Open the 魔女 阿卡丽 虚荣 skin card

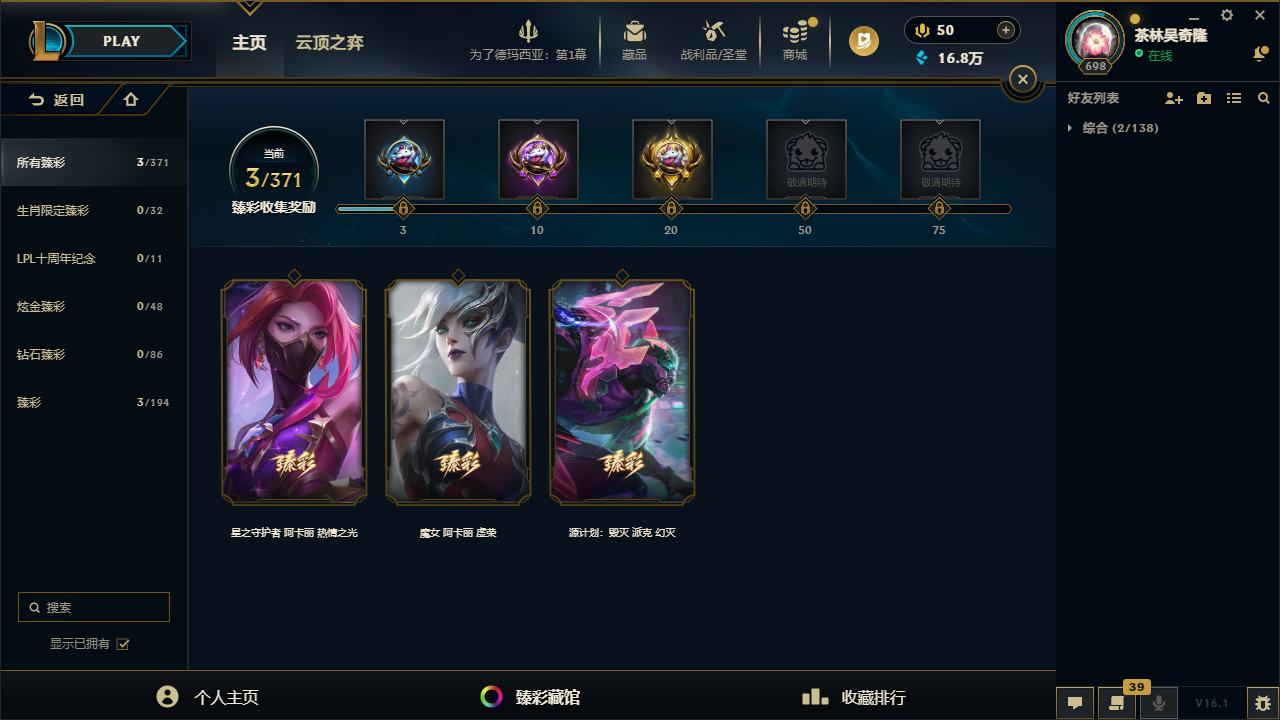[x=458, y=391]
